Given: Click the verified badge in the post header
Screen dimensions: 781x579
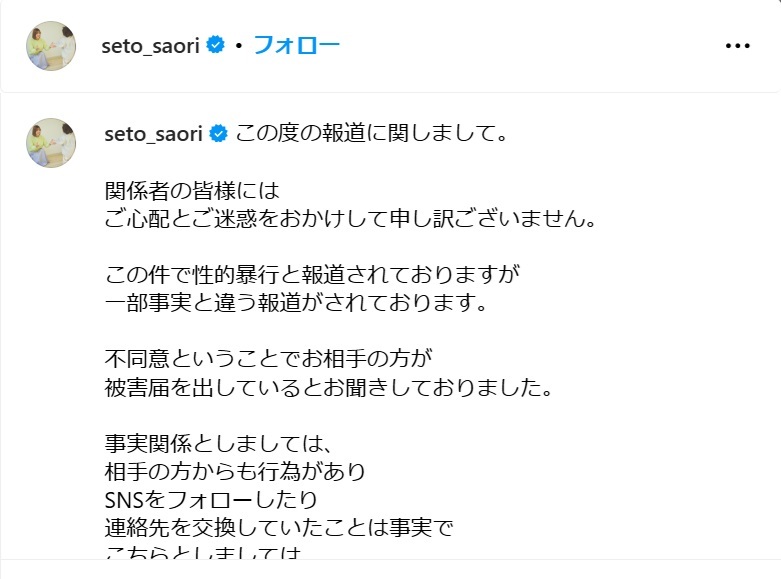Looking at the screenshot, I should coord(215,45).
